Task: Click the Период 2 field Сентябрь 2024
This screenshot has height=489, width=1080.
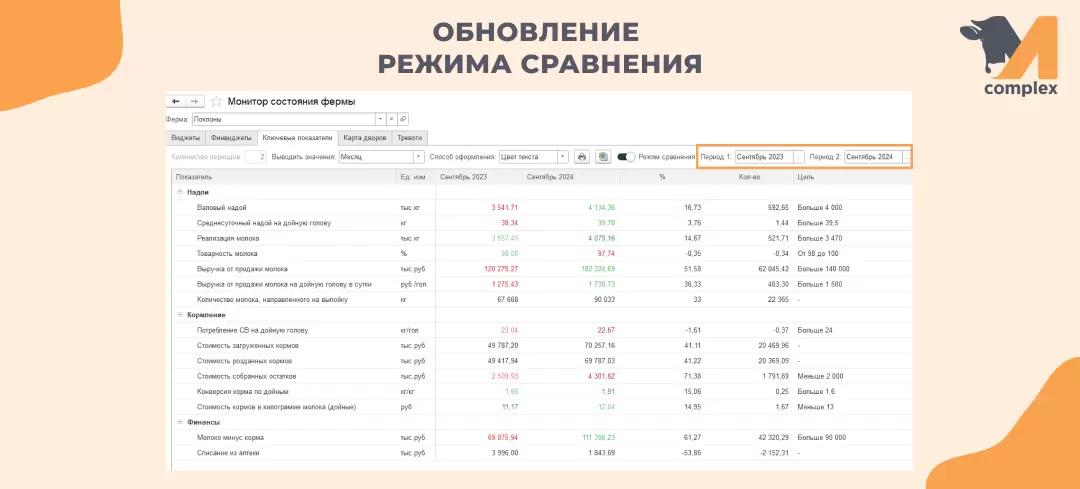Action: [873, 157]
